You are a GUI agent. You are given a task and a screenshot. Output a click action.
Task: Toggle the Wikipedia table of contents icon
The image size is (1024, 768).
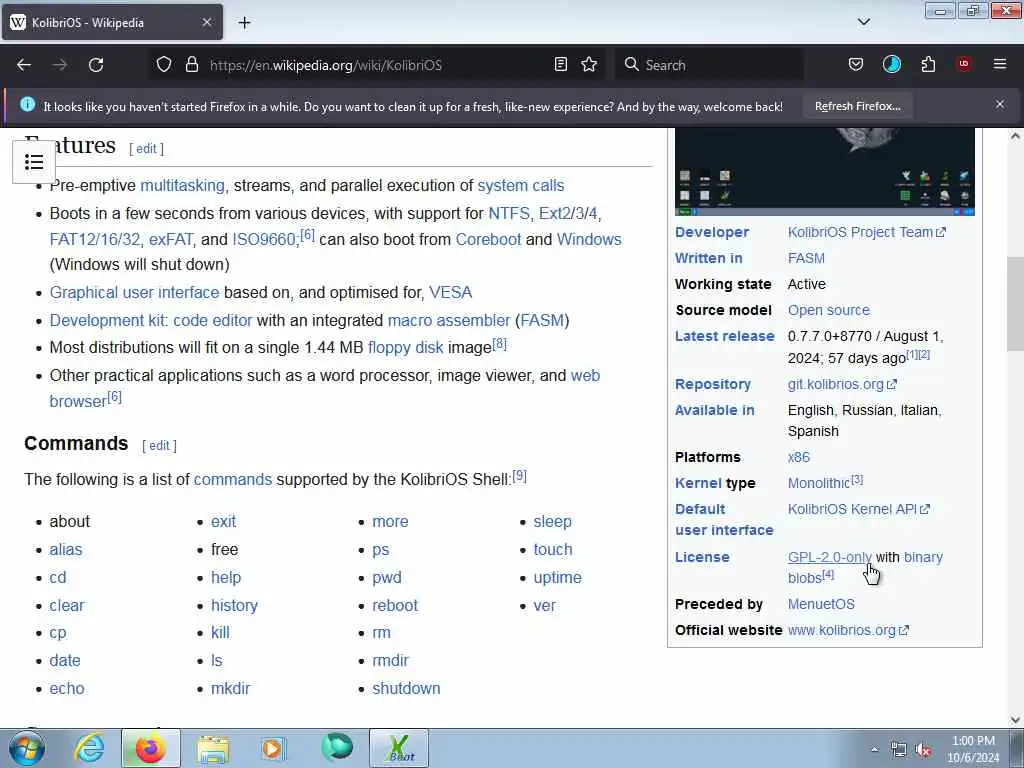(x=34, y=161)
